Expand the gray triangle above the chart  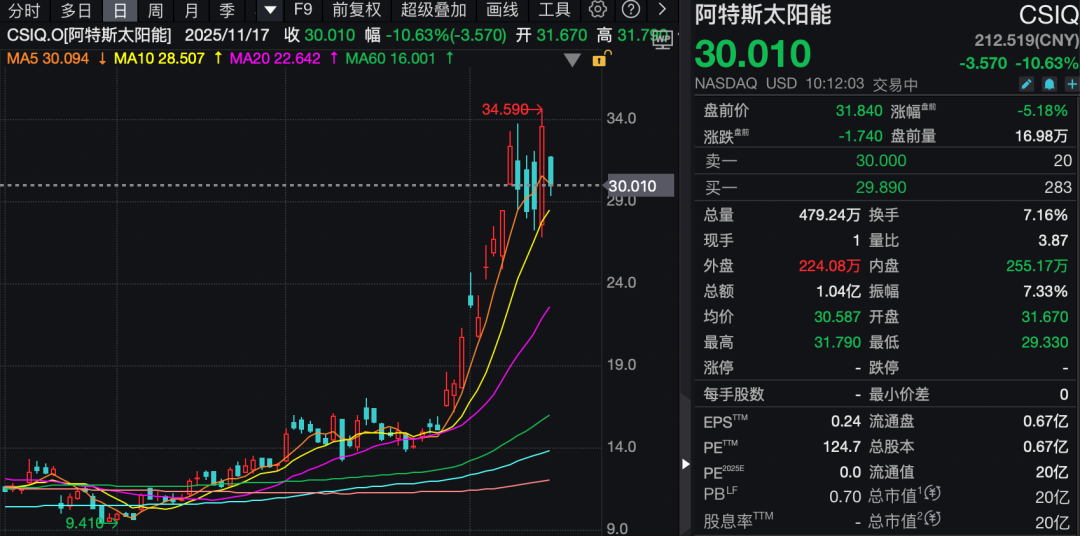pyautogui.click(x=572, y=60)
